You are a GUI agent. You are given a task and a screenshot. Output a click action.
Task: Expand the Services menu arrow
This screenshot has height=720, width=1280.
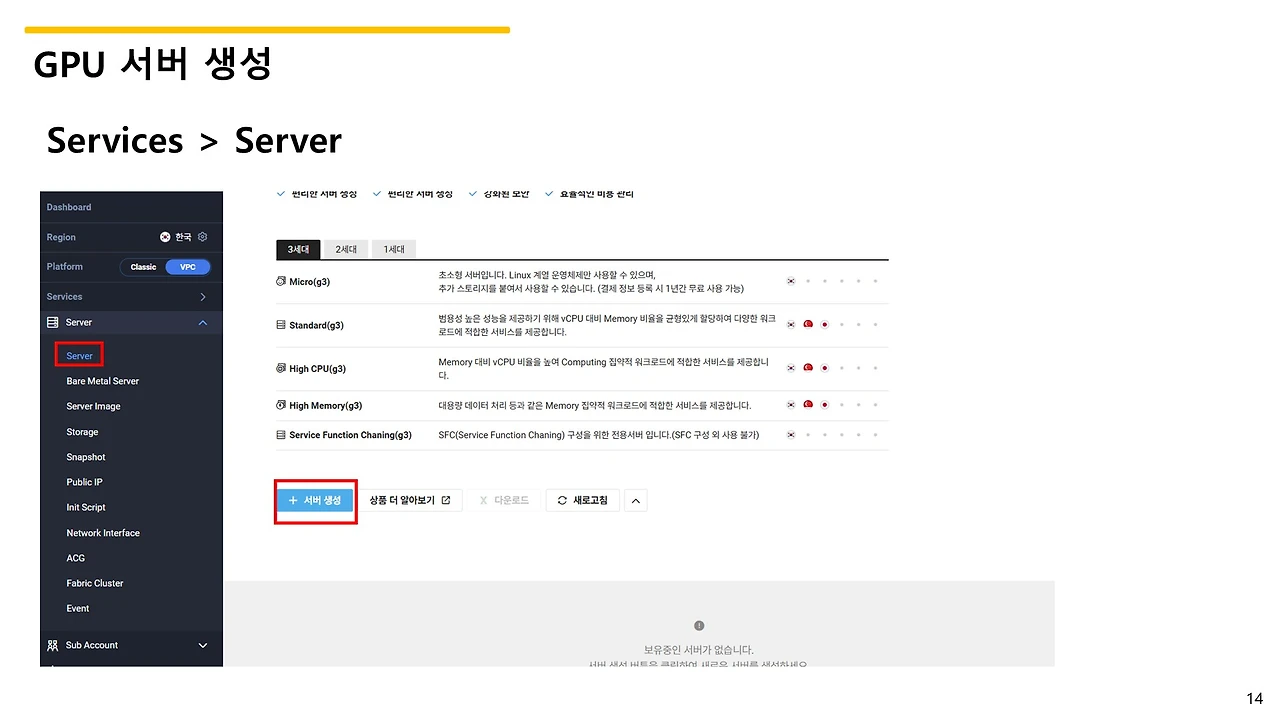pyautogui.click(x=203, y=297)
